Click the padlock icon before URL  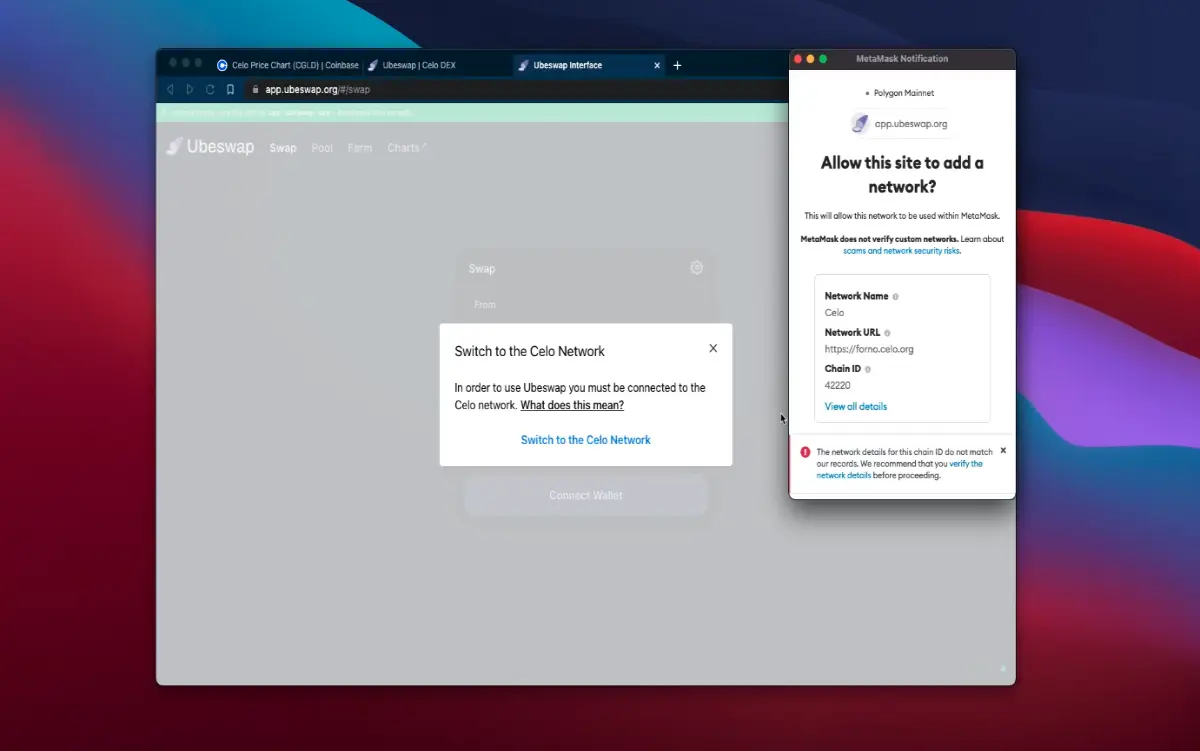pos(255,89)
